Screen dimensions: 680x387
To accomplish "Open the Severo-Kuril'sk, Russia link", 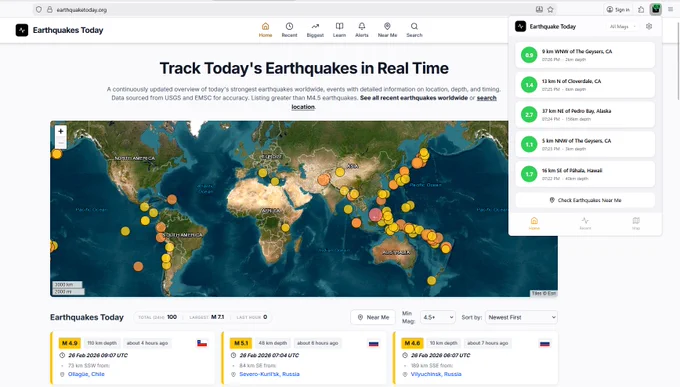I will [x=269, y=374].
